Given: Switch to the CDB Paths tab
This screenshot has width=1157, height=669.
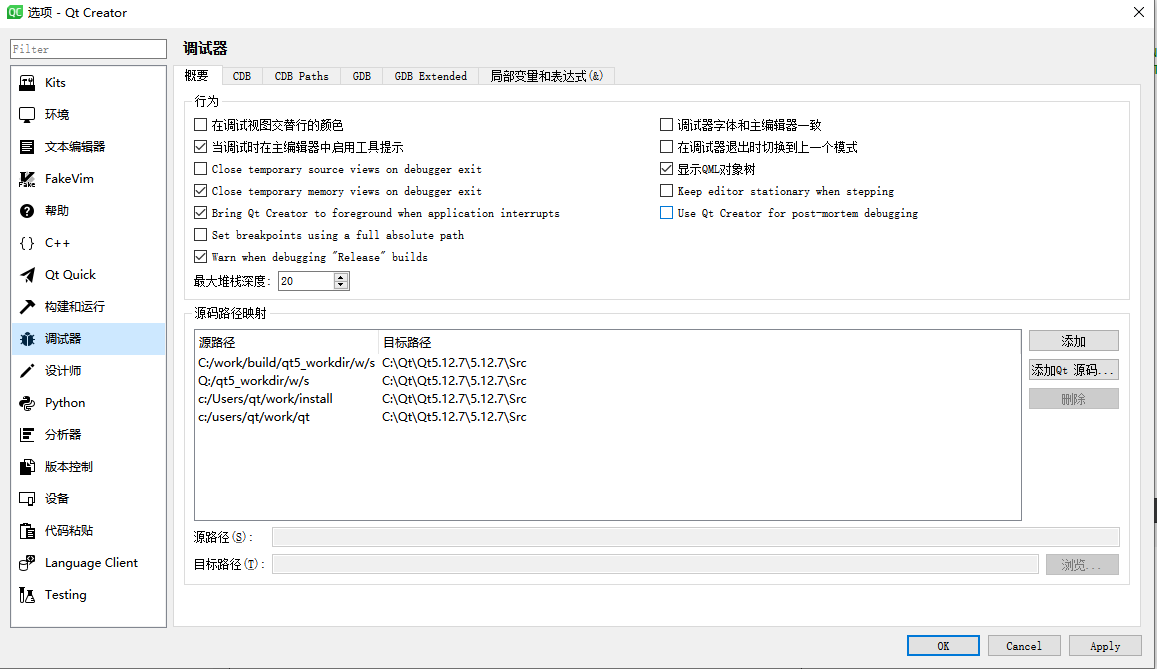Looking at the screenshot, I should [x=301, y=75].
